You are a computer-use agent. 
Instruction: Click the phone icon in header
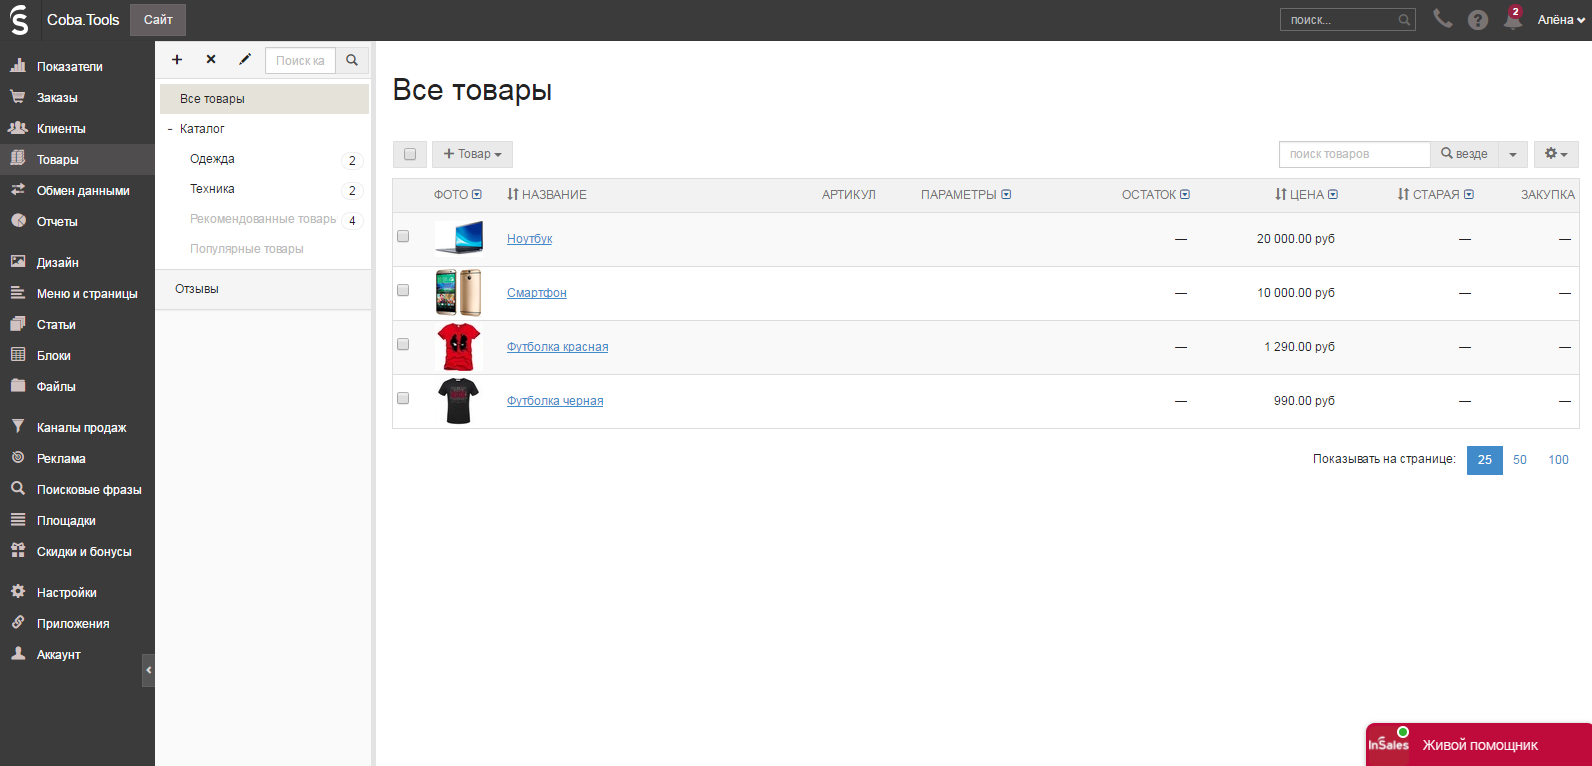click(x=1442, y=19)
